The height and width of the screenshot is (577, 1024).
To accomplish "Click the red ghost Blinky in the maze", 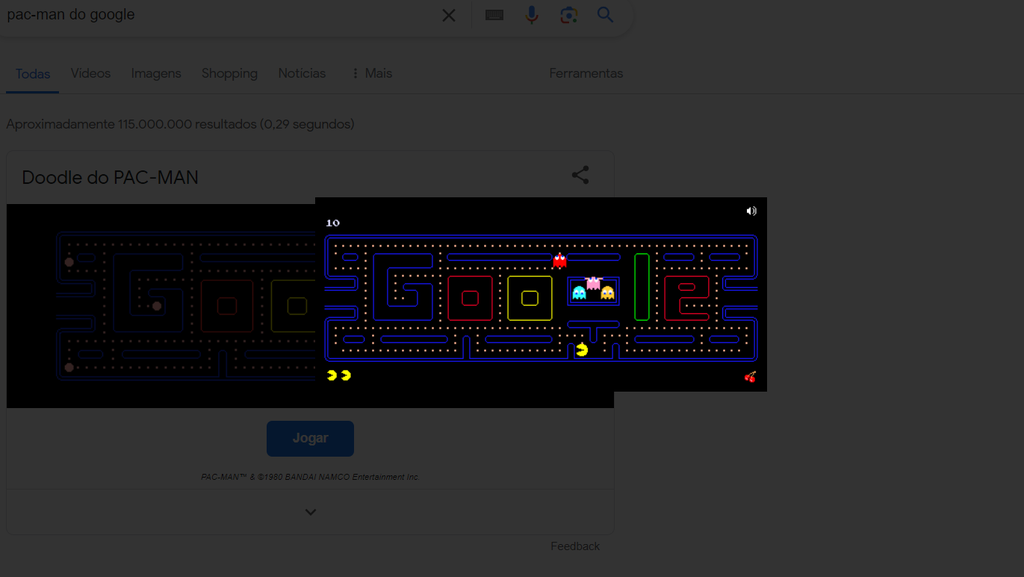I will (559, 262).
